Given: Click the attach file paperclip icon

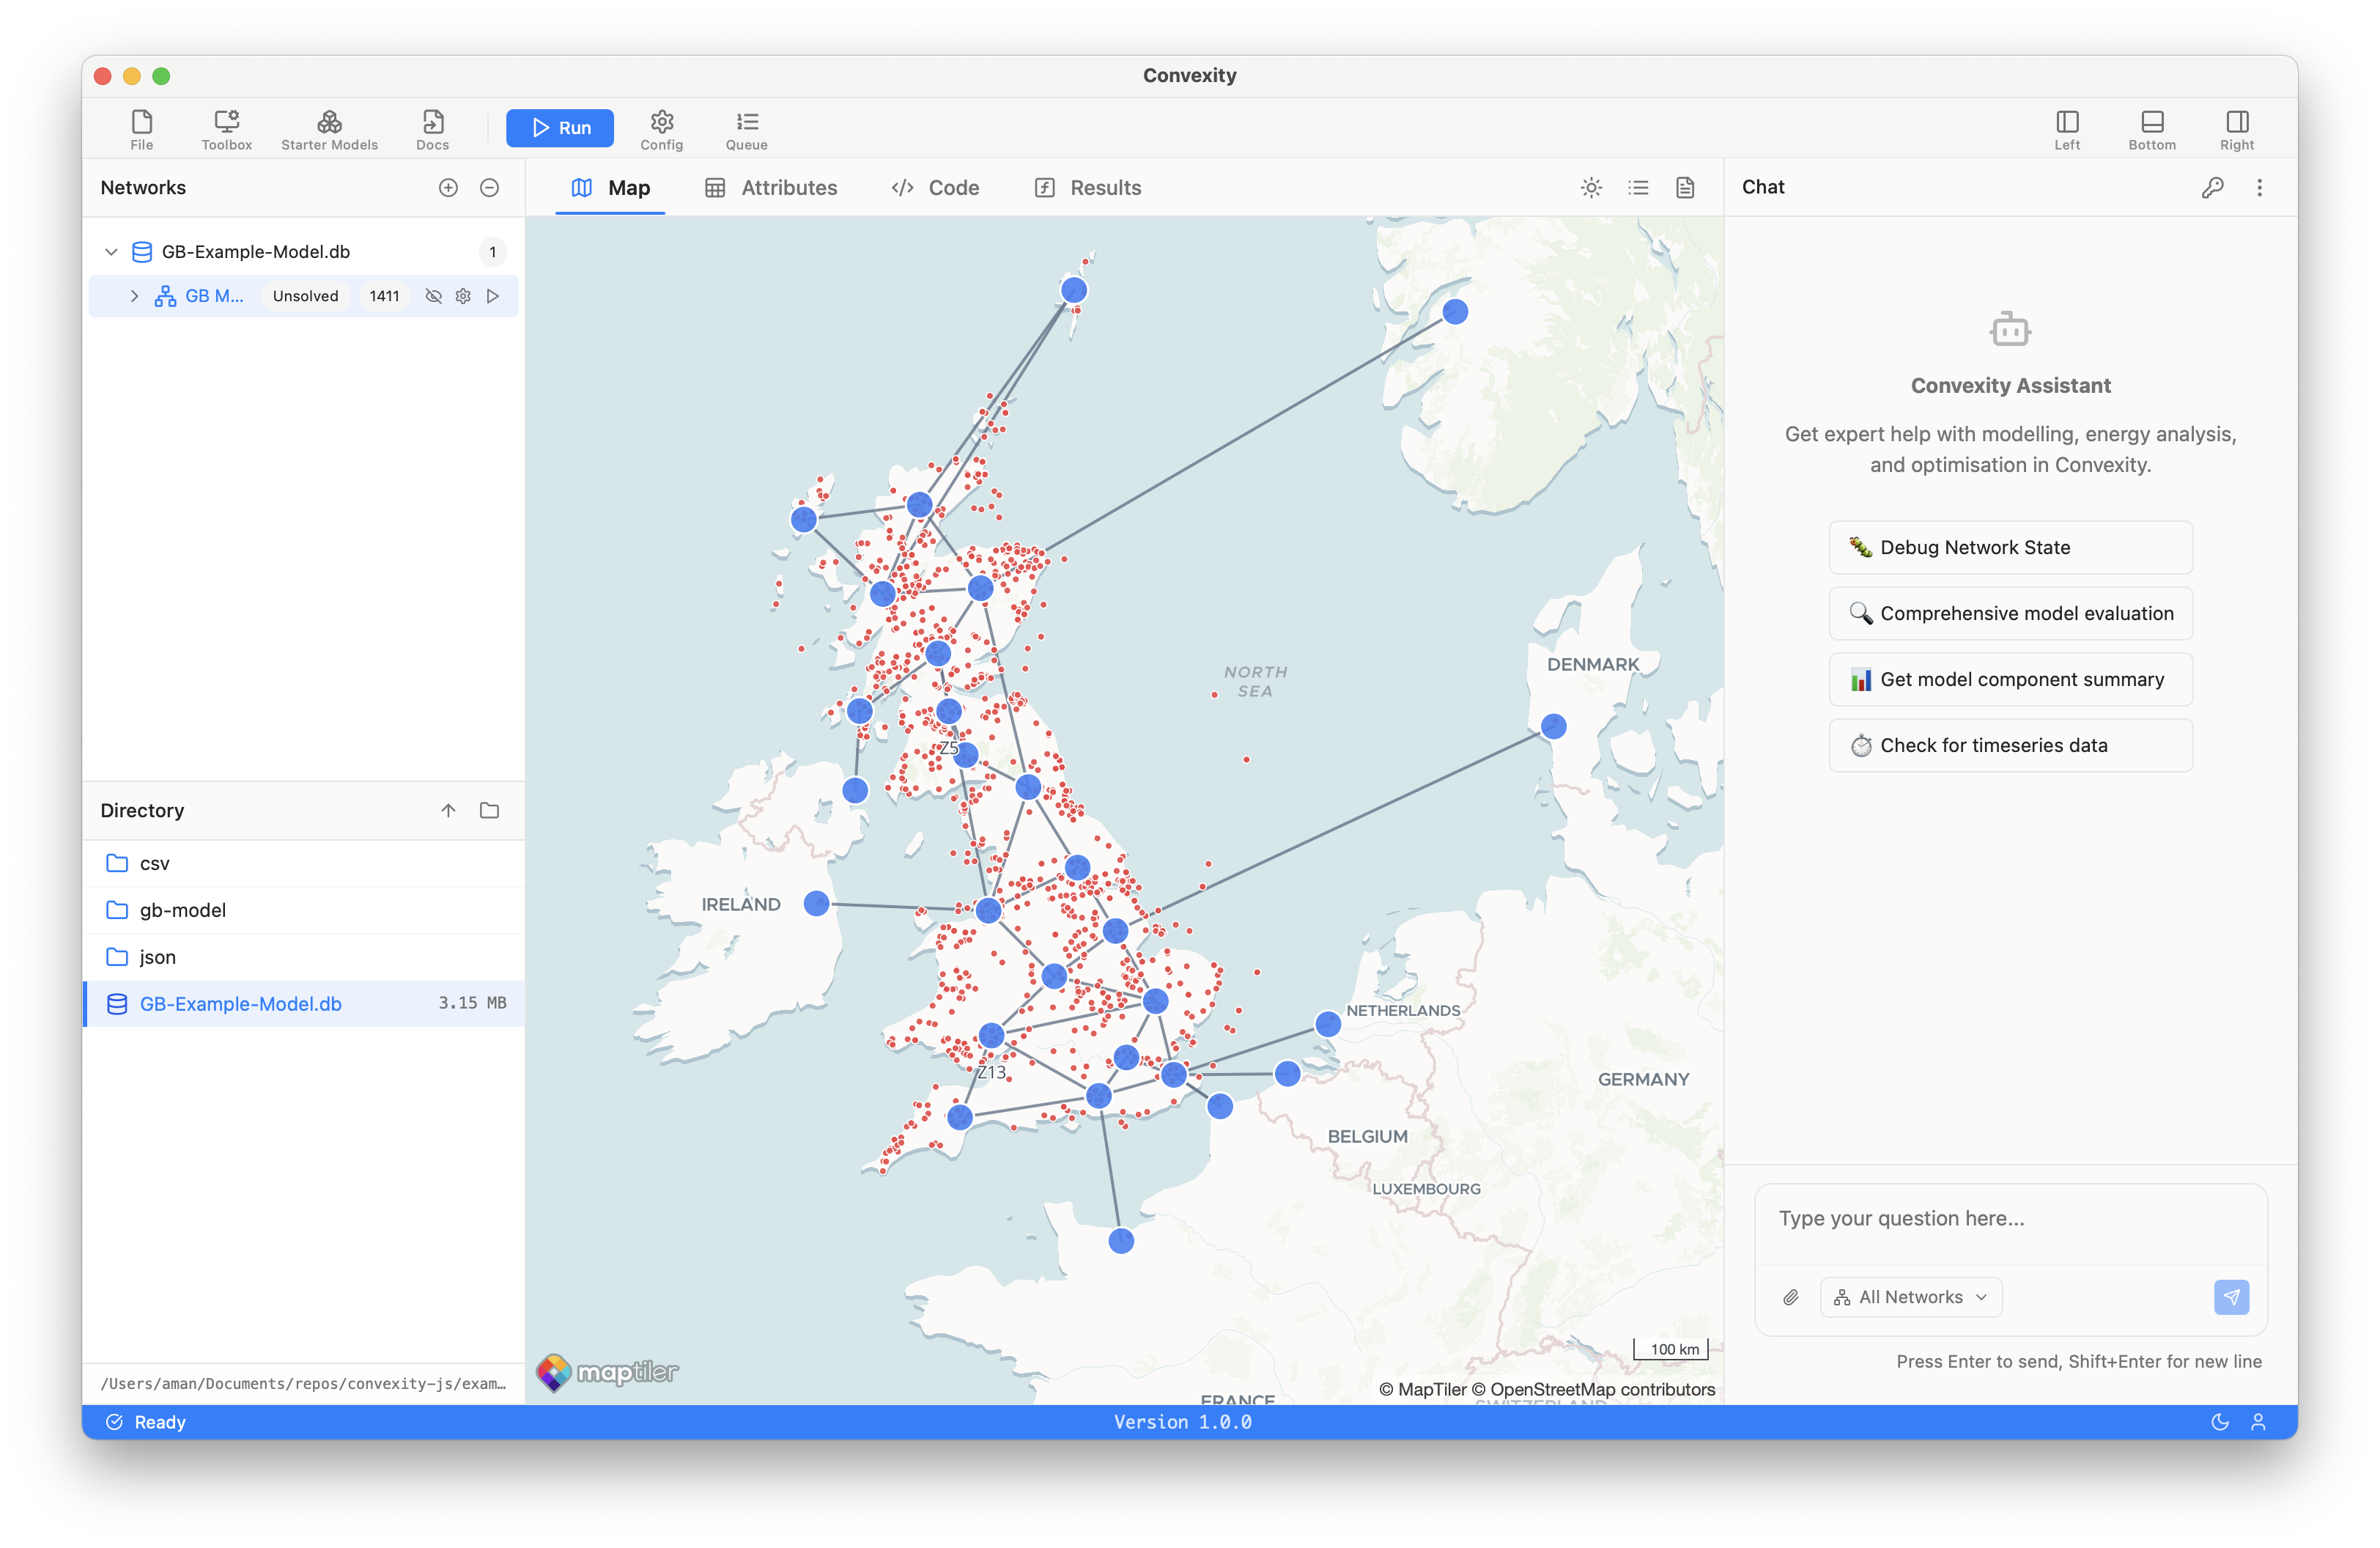Looking at the screenshot, I should pos(1790,1297).
